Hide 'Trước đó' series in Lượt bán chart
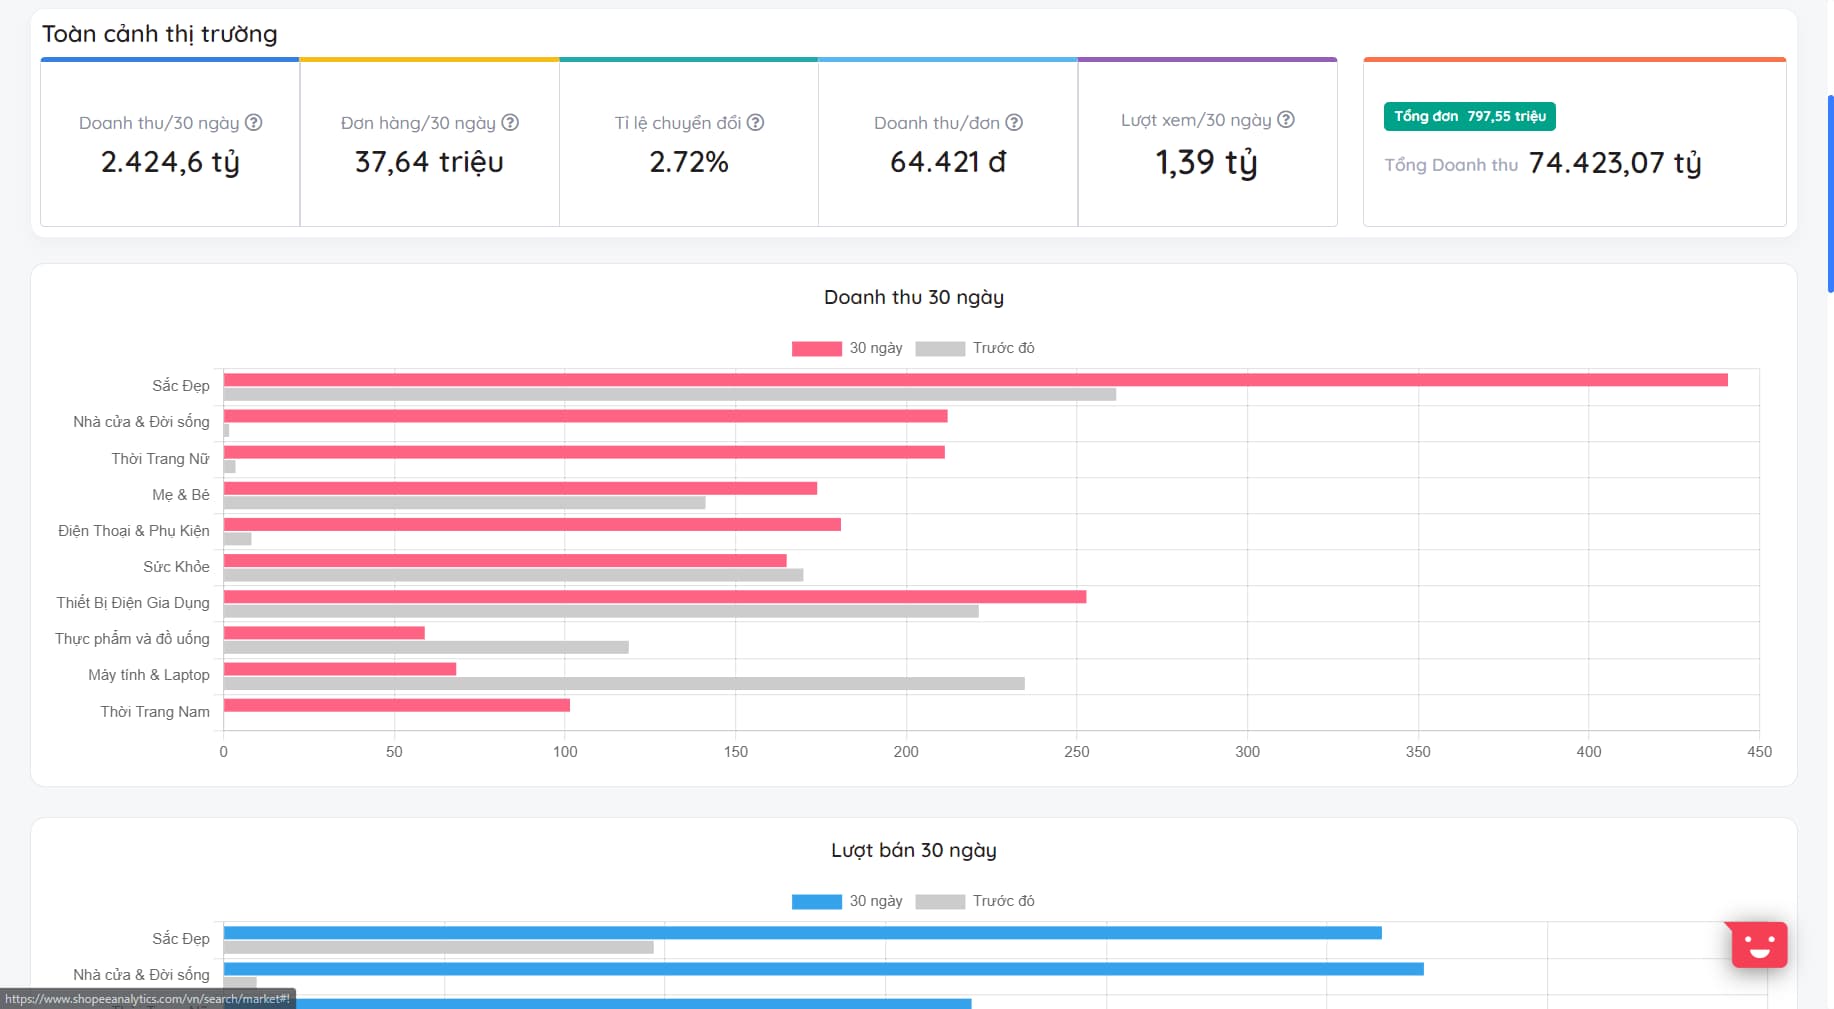The height and width of the screenshot is (1009, 1834). coord(975,901)
